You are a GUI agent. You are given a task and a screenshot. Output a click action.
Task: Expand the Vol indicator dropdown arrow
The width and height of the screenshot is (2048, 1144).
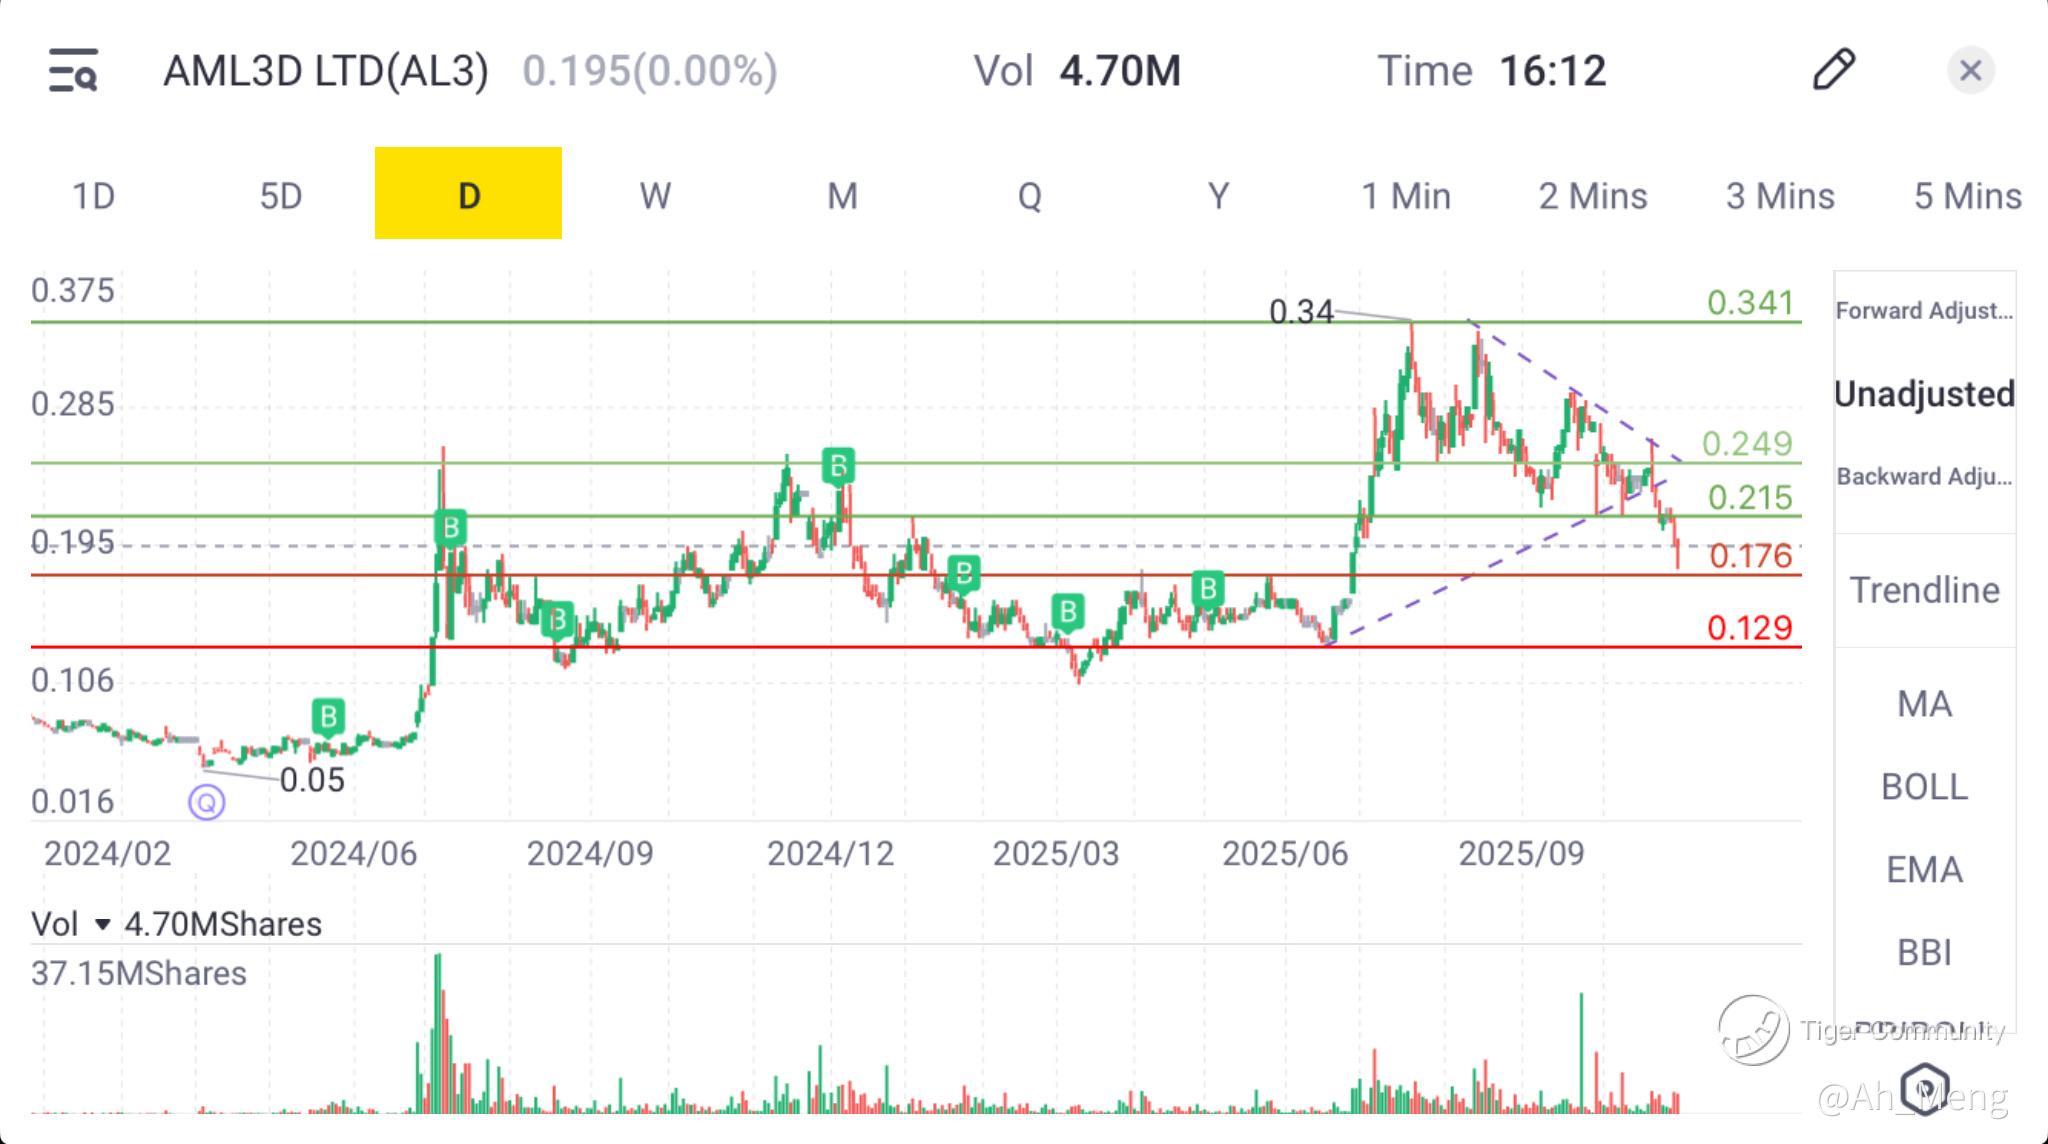tap(102, 925)
